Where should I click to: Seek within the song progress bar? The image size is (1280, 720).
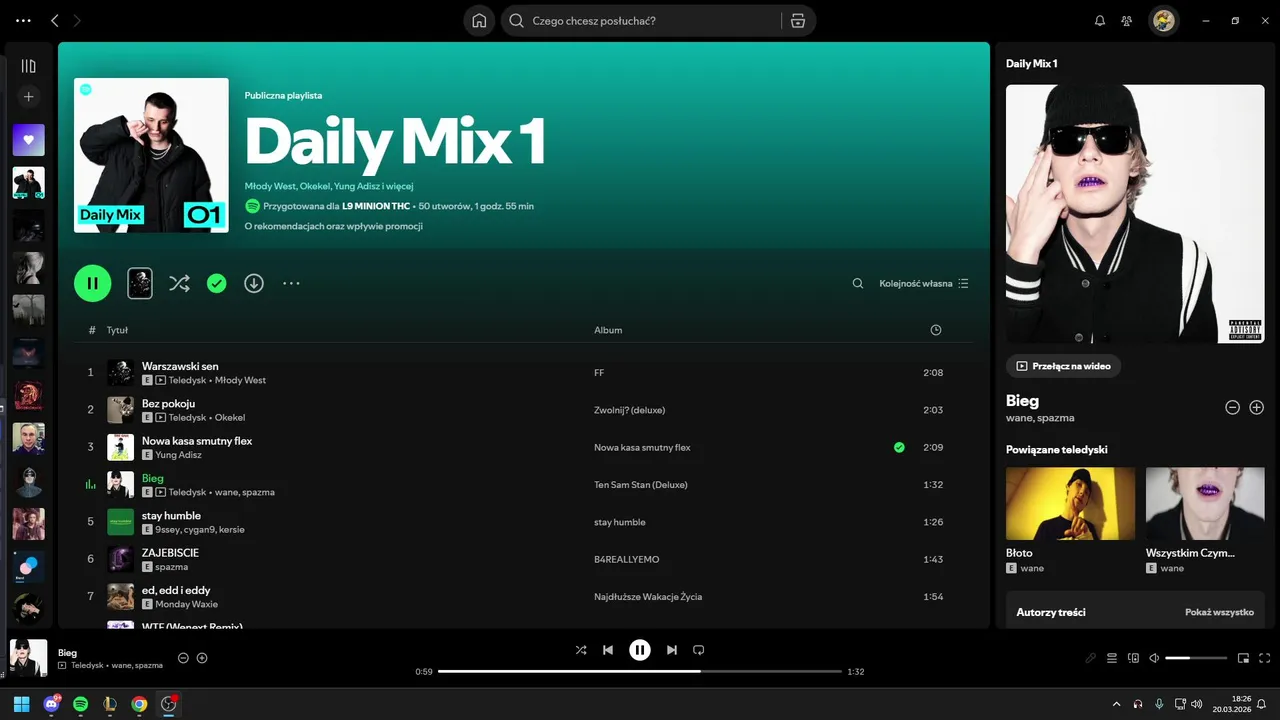[640, 671]
